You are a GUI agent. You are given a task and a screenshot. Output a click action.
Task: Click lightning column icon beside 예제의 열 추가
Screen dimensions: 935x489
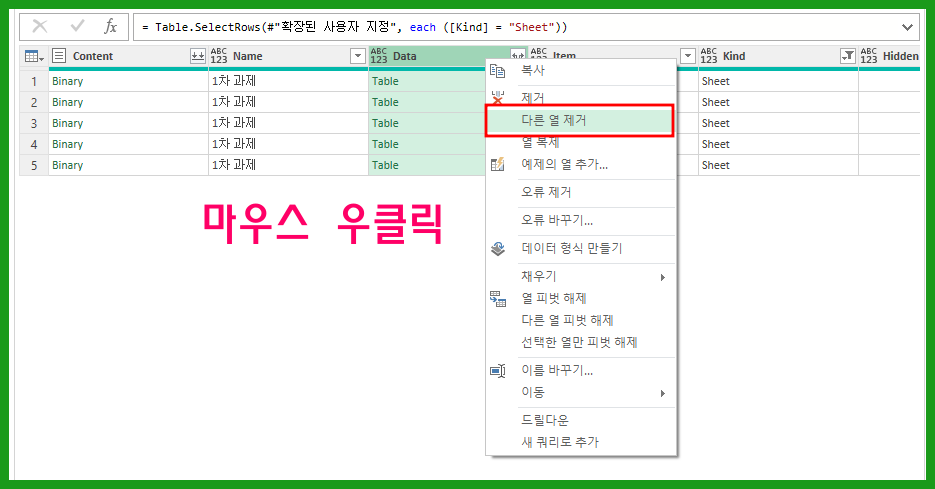pos(497,164)
